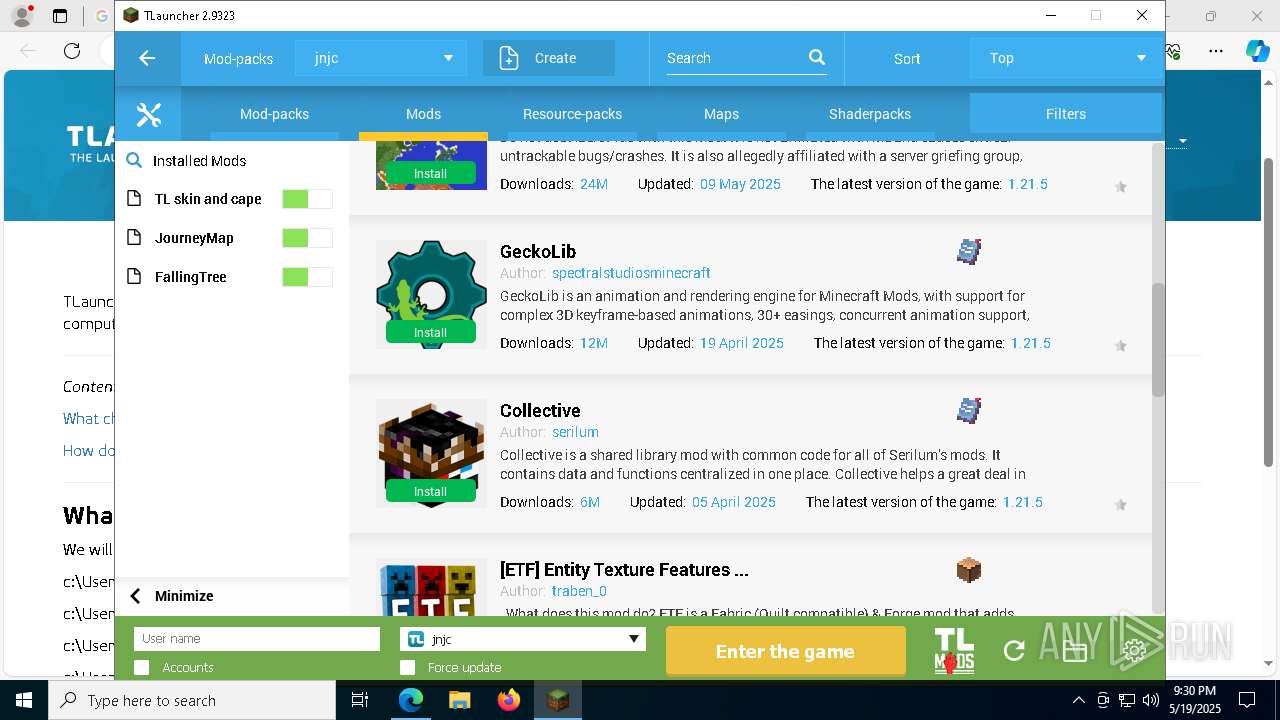Screen dimensions: 1280x720
Task: Switch to the Maps tab
Action: point(721,114)
